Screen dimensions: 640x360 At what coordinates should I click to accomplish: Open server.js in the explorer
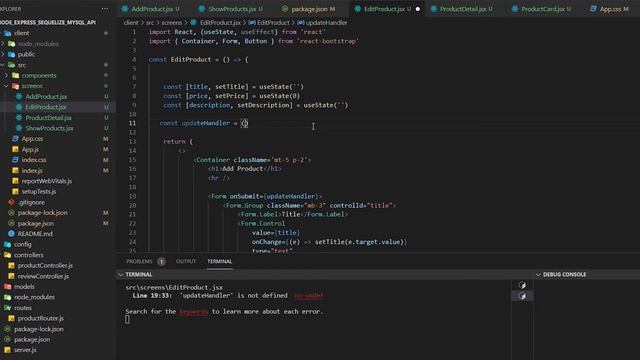coord(25,350)
